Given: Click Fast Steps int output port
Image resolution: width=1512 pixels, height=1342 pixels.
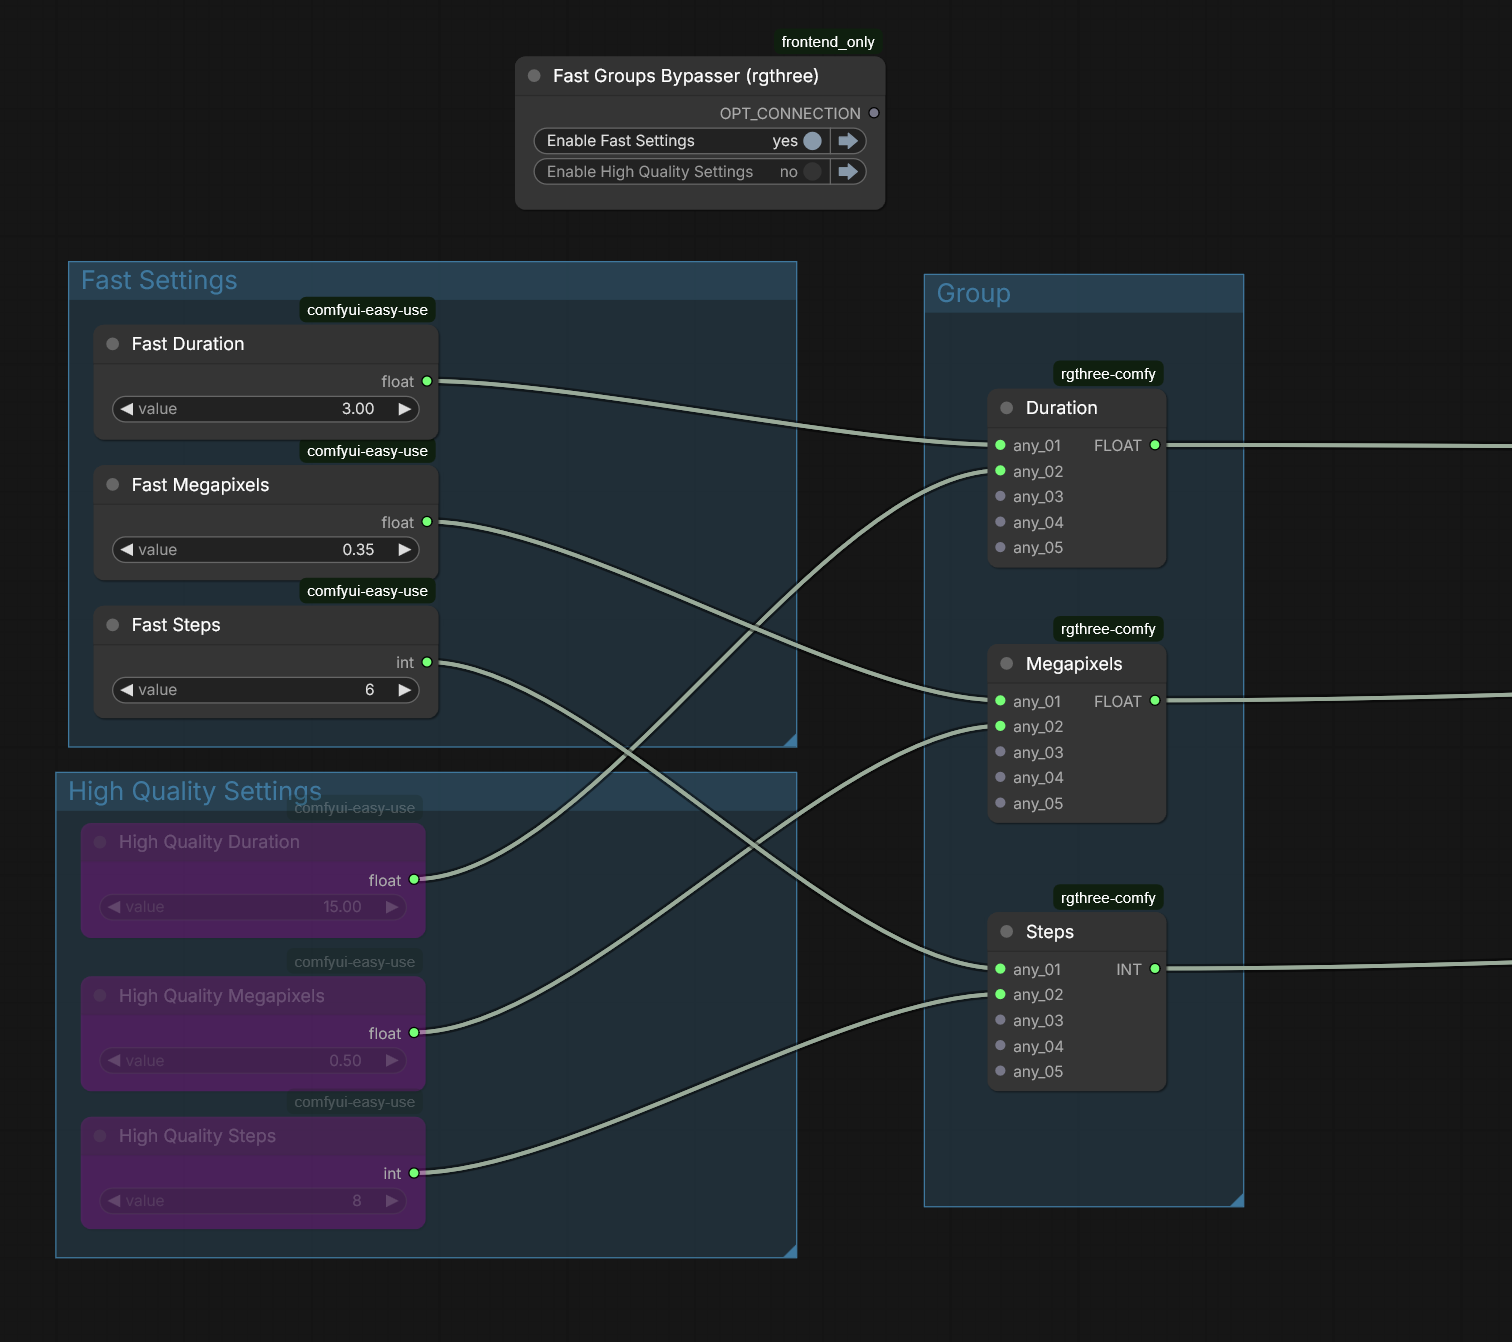Looking at the screenshot, I should pyautogui.click(x=427, y=662).
